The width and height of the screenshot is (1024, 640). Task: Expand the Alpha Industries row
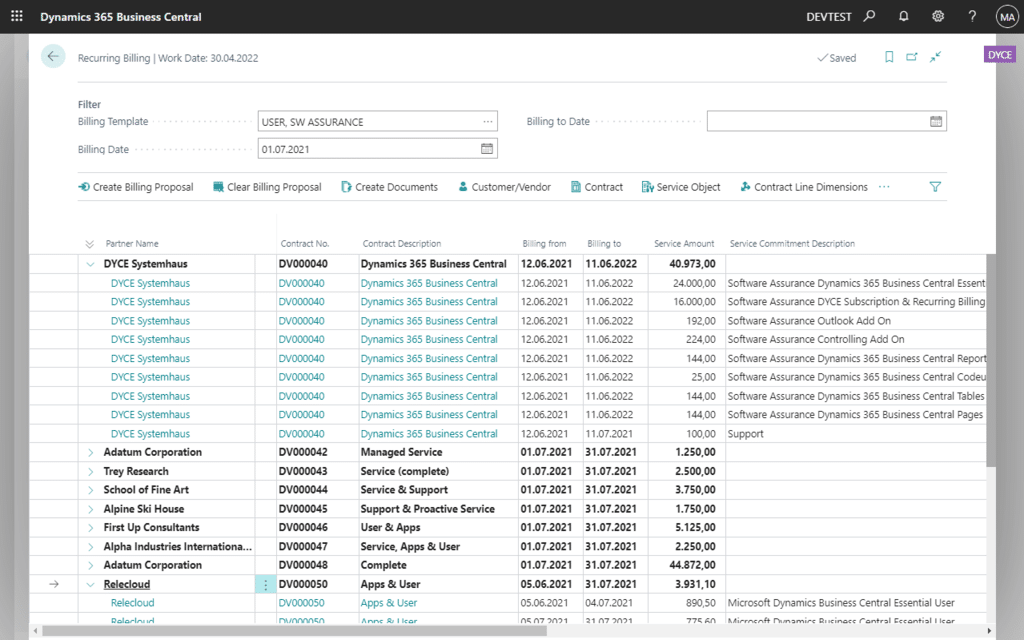point(90,547)
